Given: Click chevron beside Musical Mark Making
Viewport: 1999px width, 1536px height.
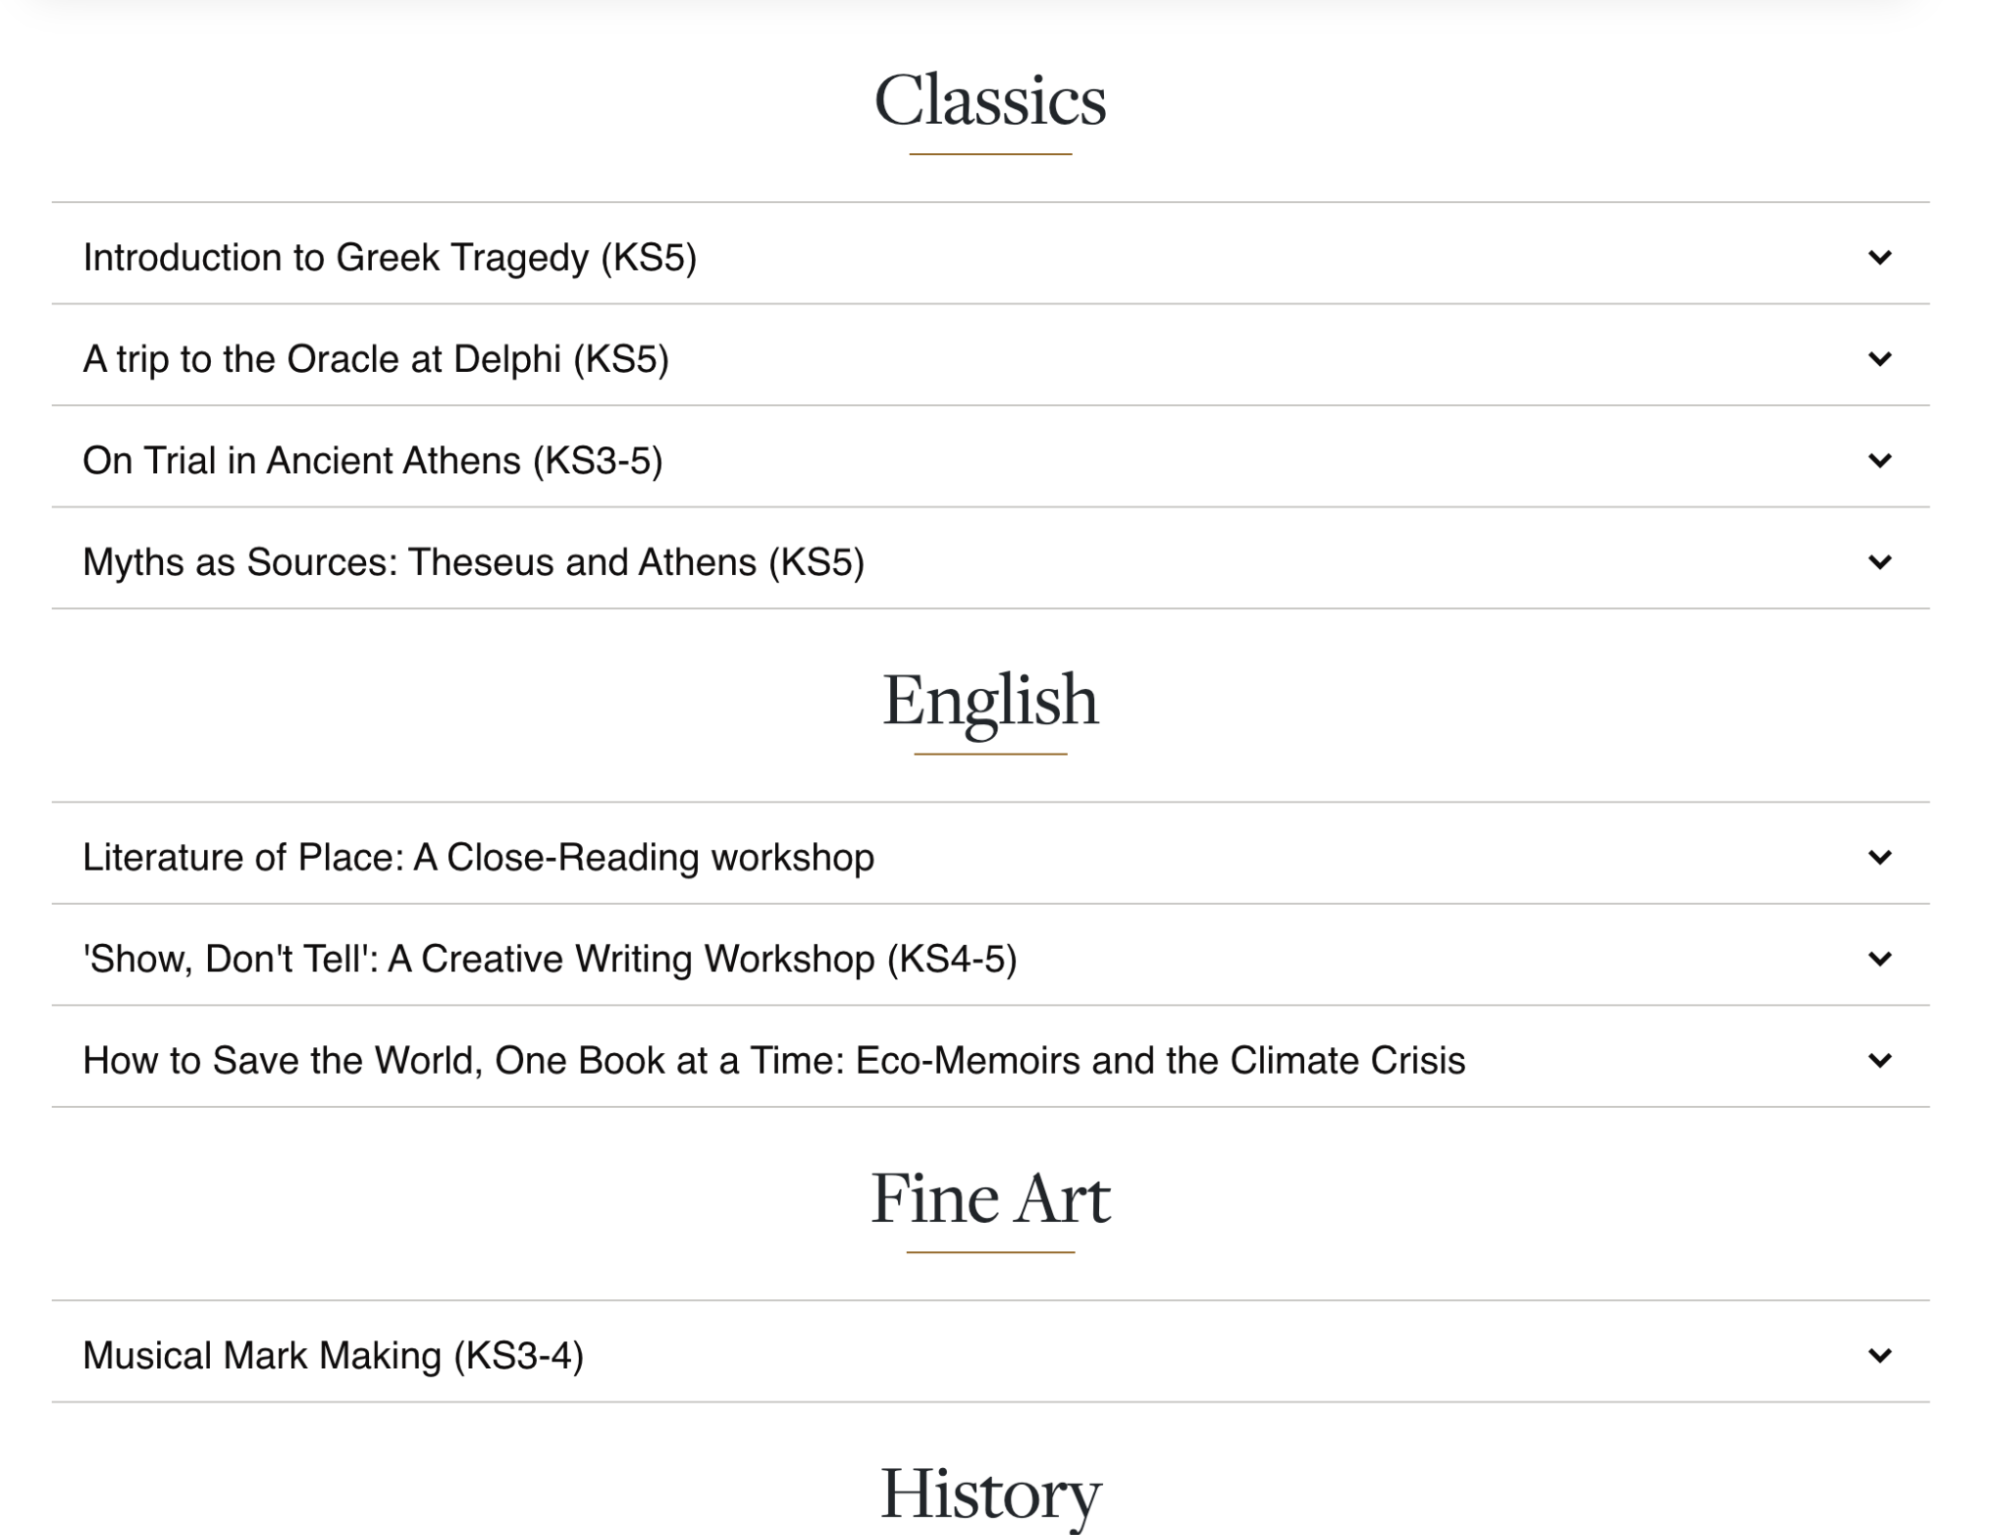Looking at the screenshot, I should coord(1879,1356).
